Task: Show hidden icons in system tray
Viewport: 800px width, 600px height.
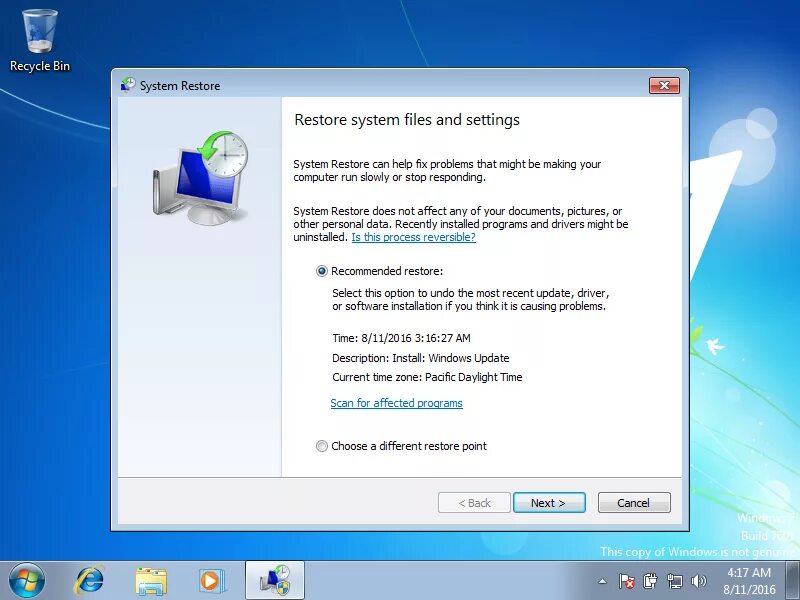Action: point(603,581)
